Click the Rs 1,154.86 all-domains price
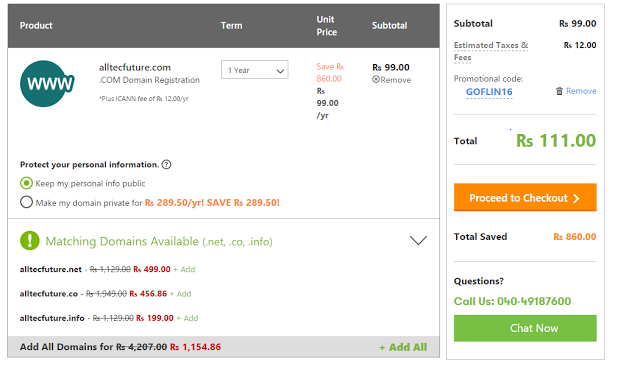This screenshot has height=366, width=640. pyautogui.click(x=196, y=347)
